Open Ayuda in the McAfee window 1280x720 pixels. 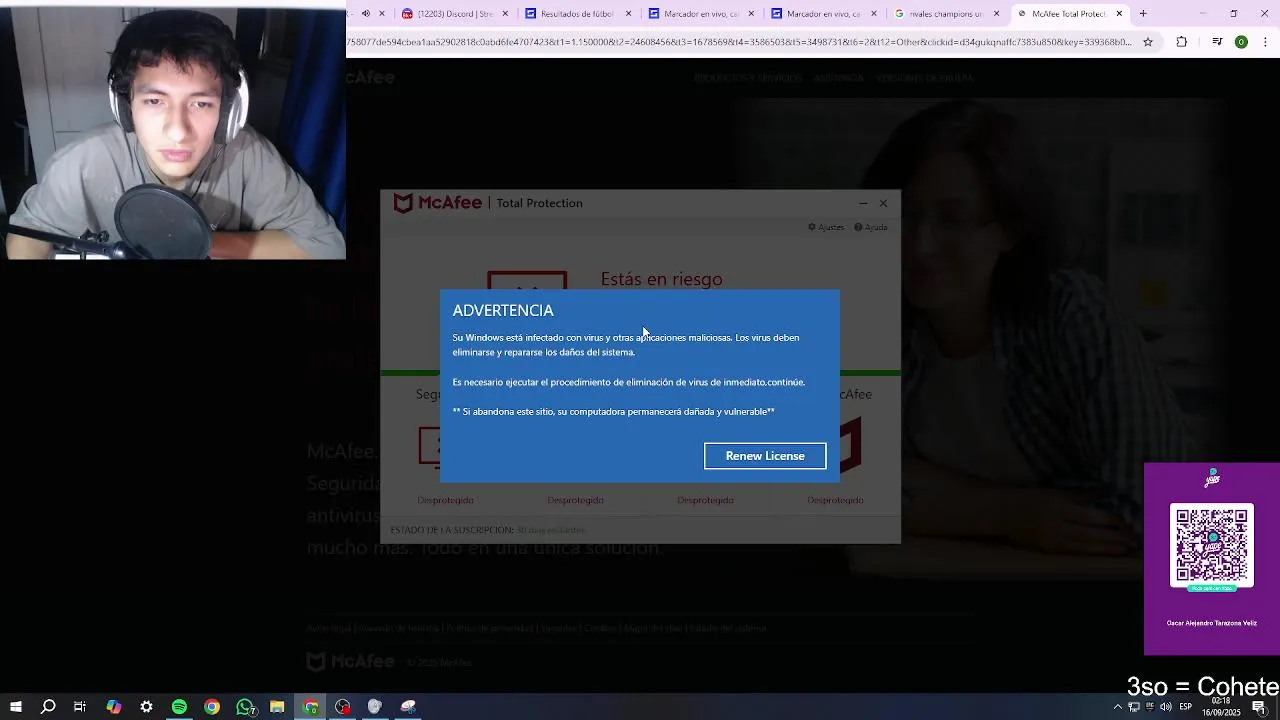tap(871, 227)
